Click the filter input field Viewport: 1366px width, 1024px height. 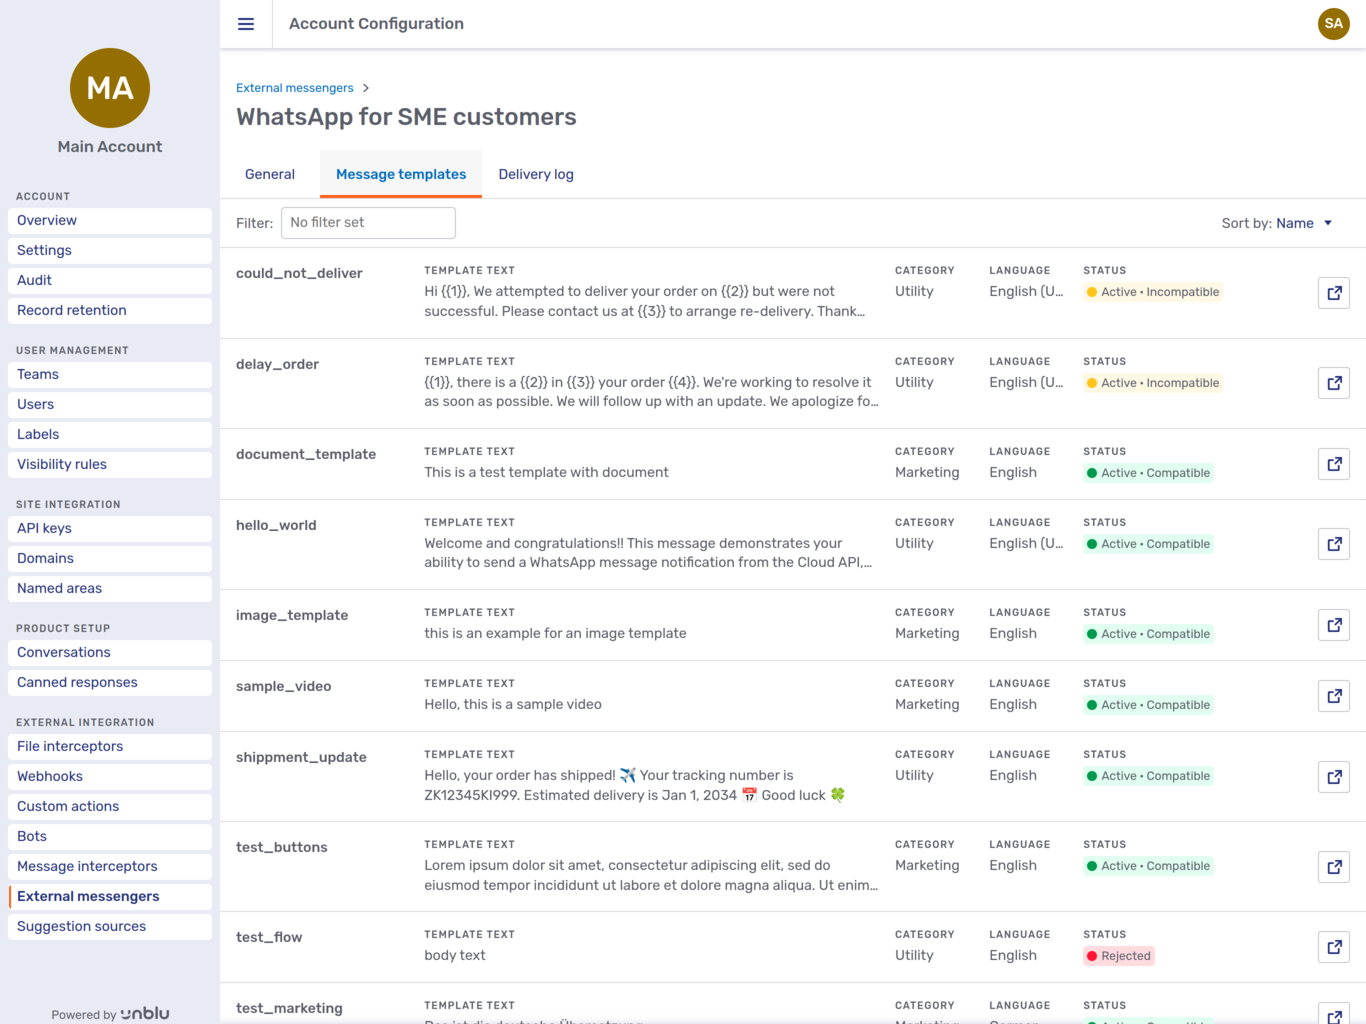point(368,223)
